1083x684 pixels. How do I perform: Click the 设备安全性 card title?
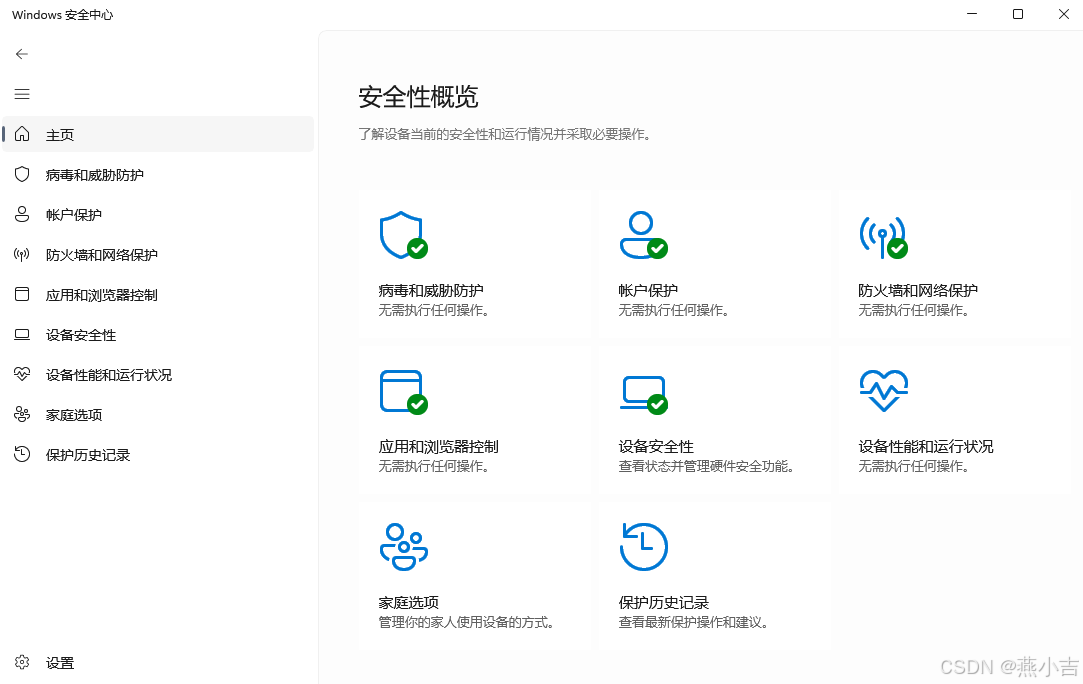point(656,447)
